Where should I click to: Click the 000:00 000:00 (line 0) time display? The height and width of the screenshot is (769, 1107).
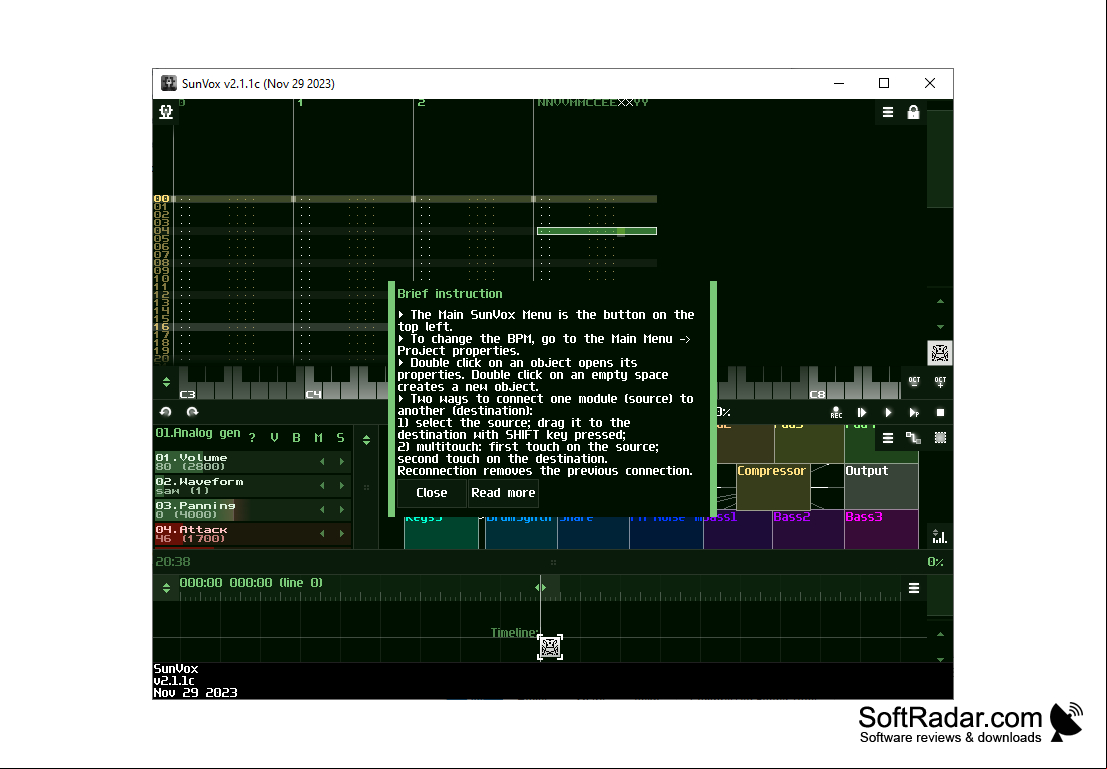click(x=251, y=583)
